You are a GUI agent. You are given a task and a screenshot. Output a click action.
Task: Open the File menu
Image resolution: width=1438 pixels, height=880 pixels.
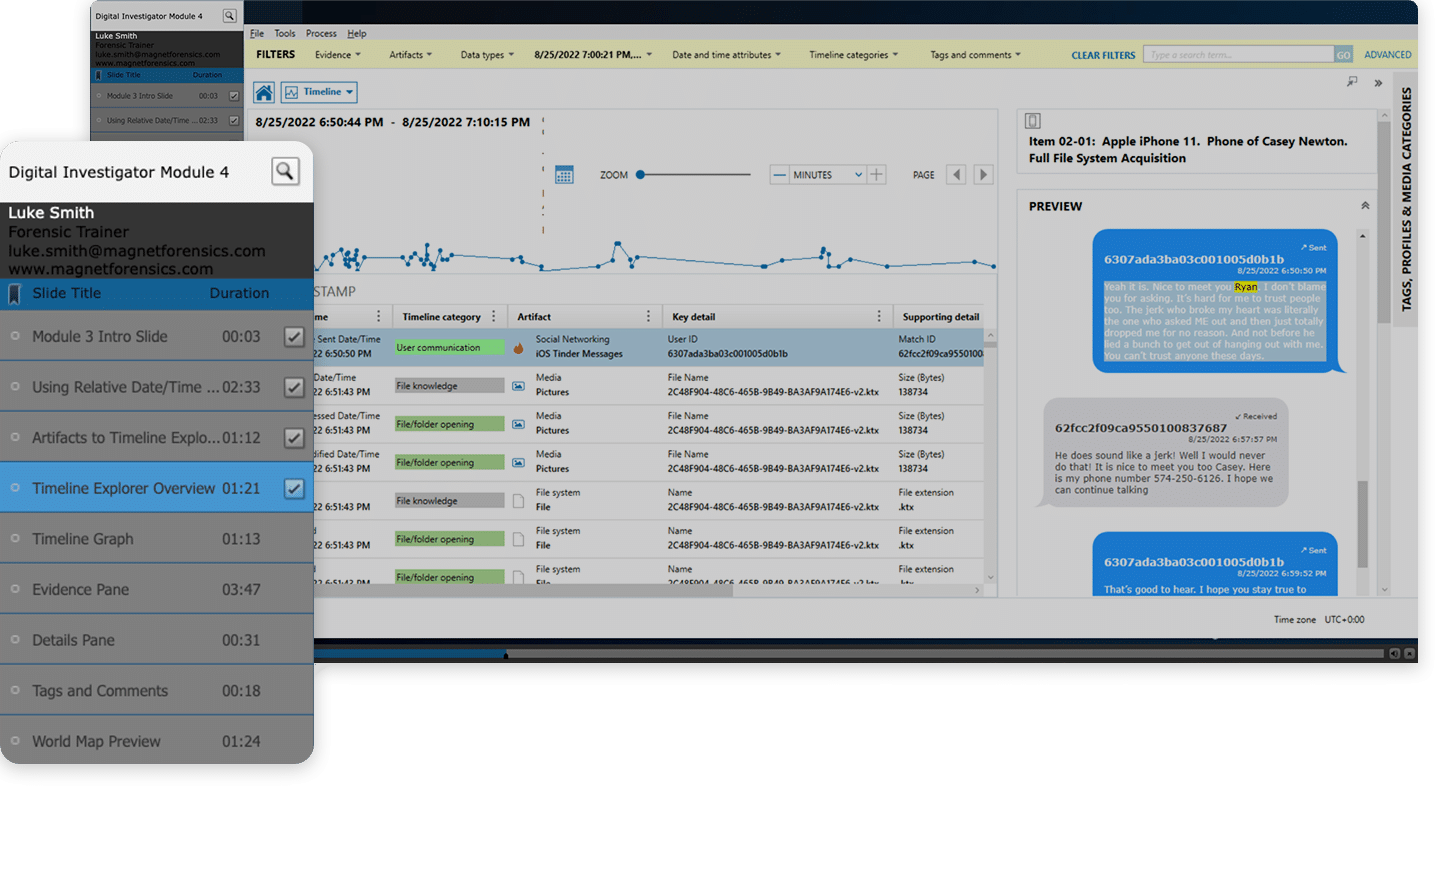coord(257,33)
